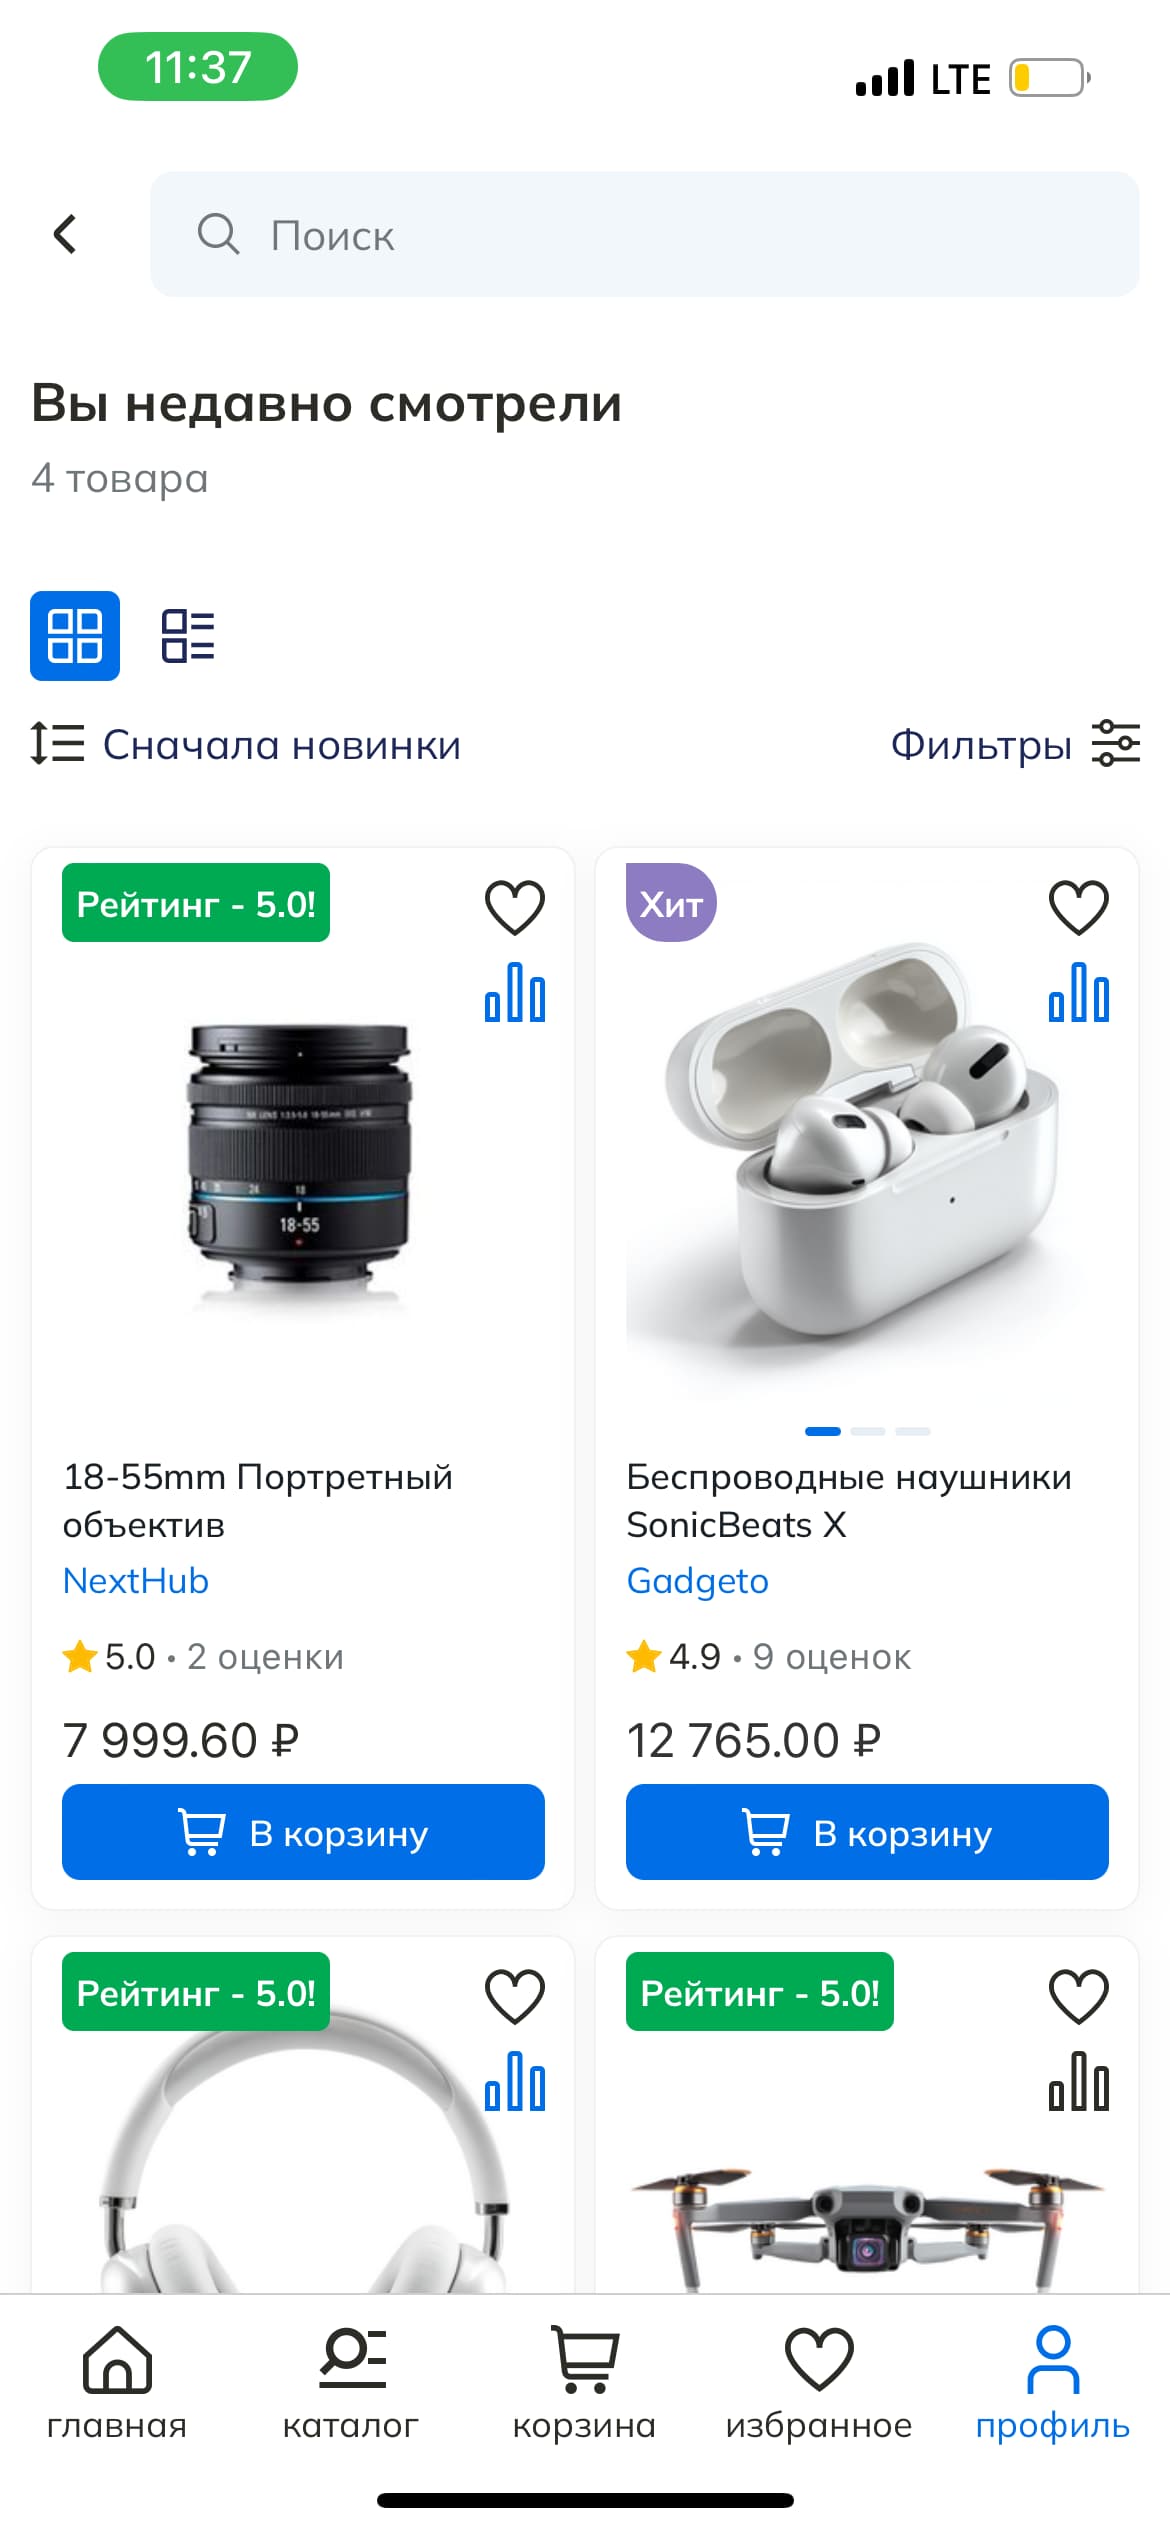This screenshot has height=2532, width=1170.
Task: Tap the sort order icon
Action: (x=57, y=744)
